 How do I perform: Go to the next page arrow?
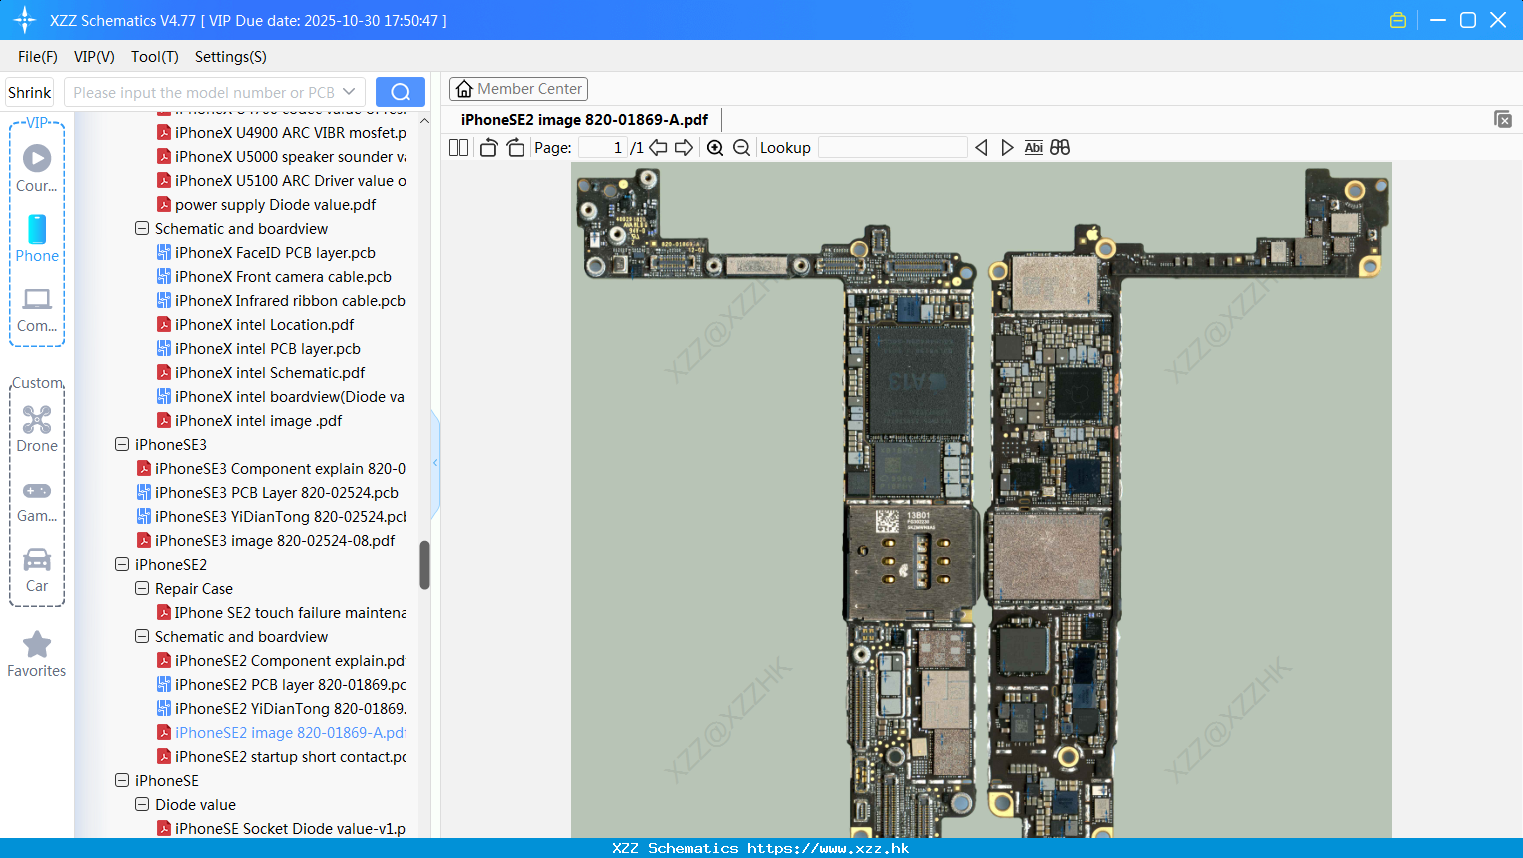pyautogui.click(x=684, y=148)
